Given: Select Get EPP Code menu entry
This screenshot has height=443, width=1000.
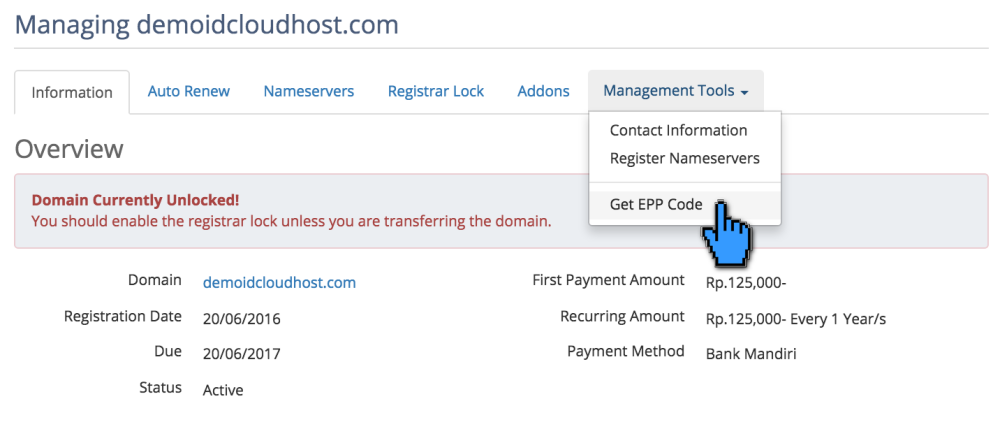Looking at the screenshot, I should coord(656,205).
